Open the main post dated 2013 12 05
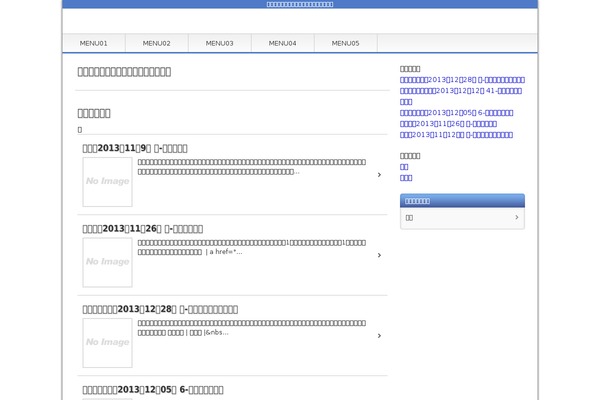This screenshot has width=600, height=400. (x=153, y=389)
